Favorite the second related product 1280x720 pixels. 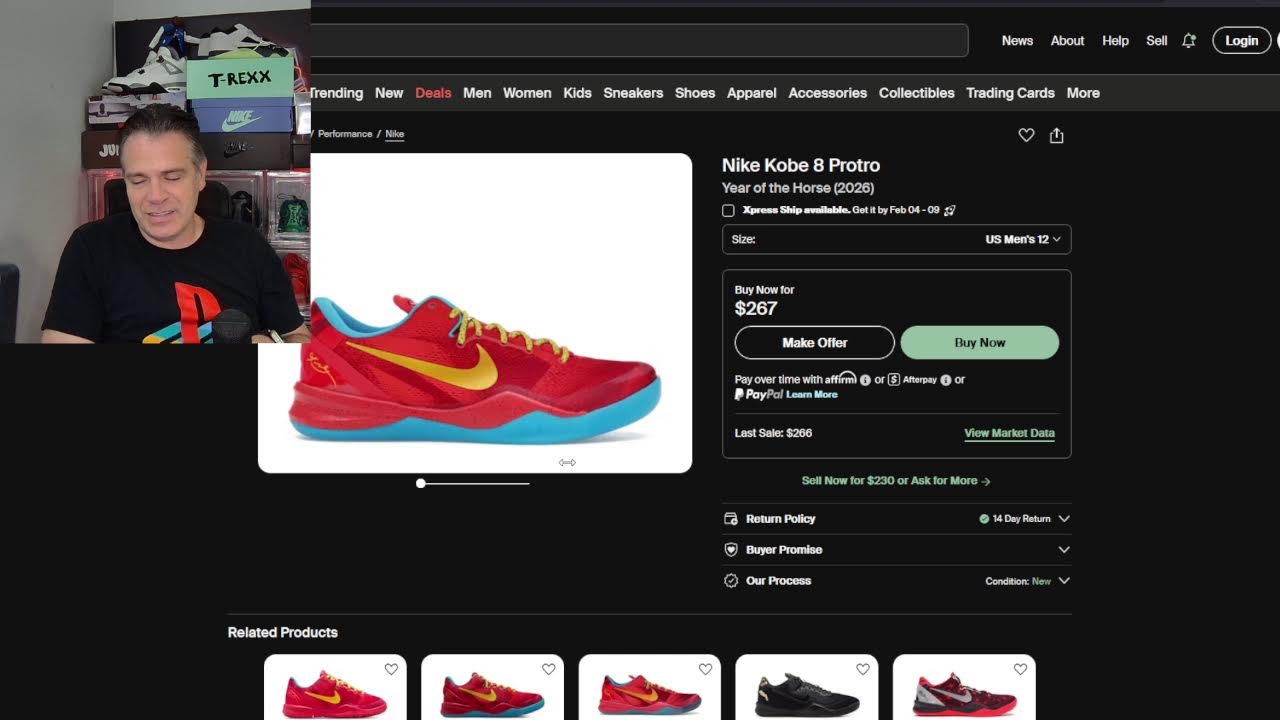[548, 669]
